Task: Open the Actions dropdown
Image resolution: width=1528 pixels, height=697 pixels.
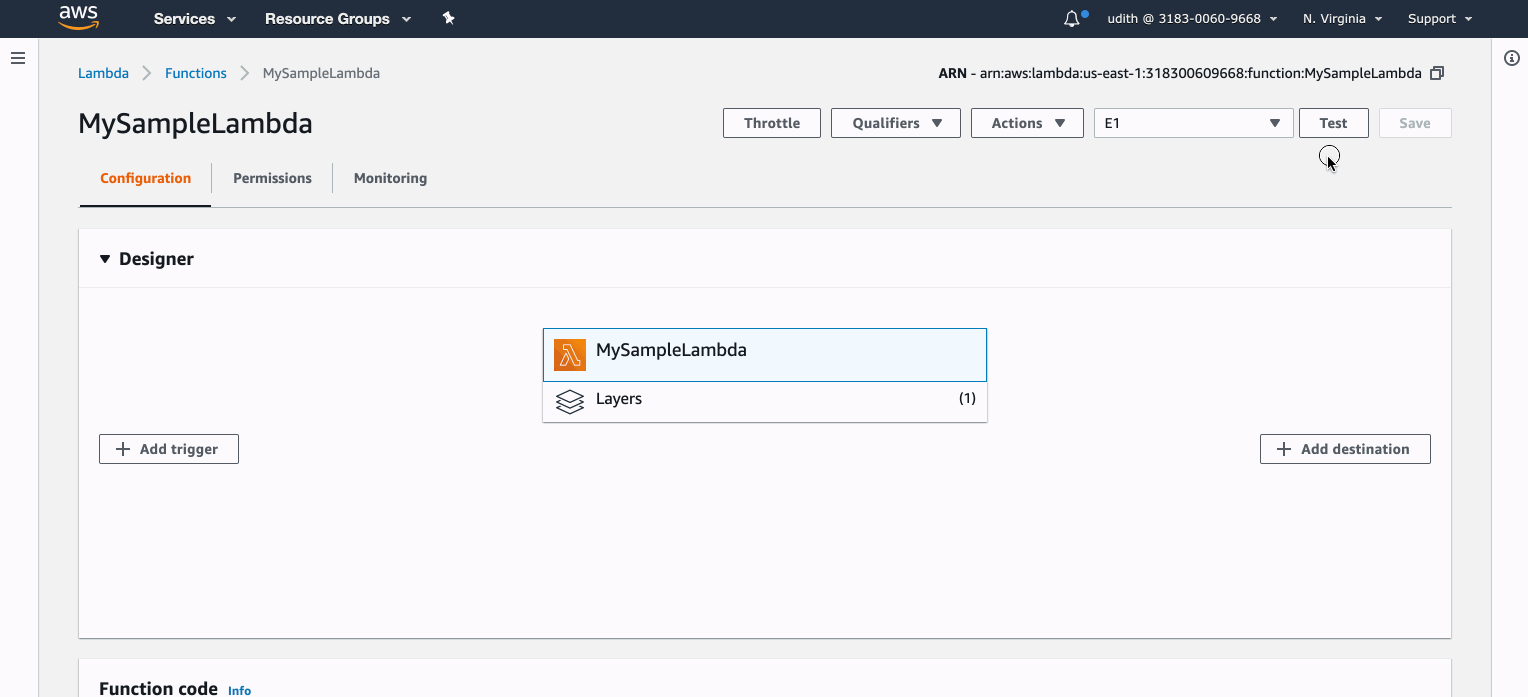Action: [1027, 123]
